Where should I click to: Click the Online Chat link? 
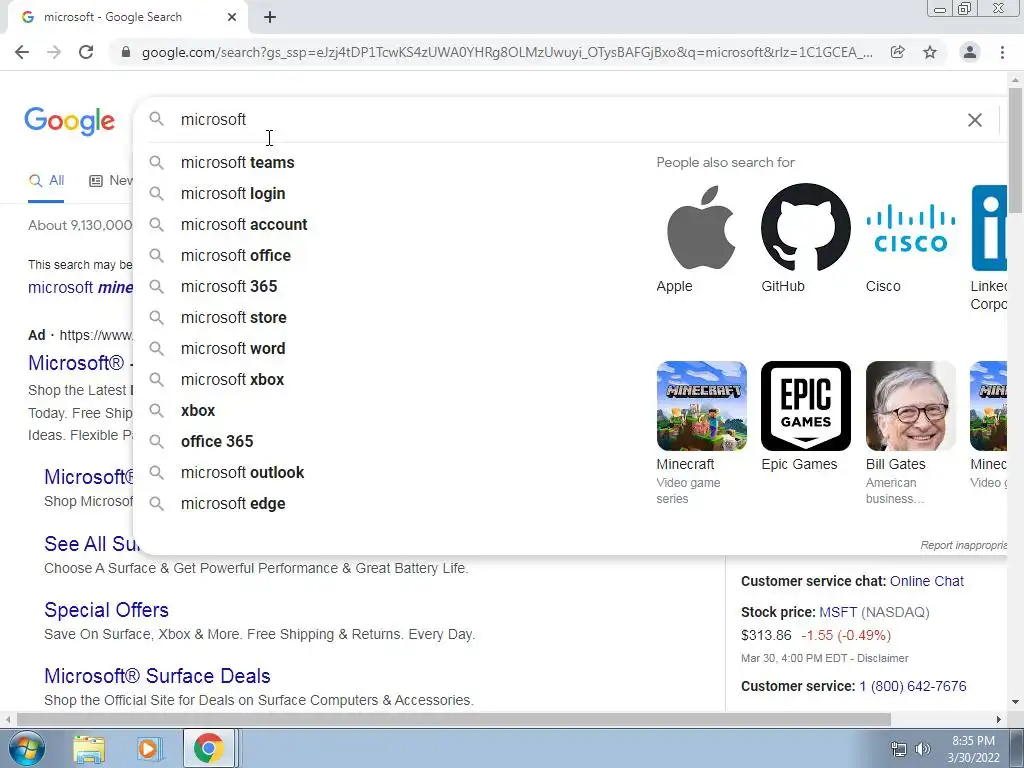click(x=927, y=581)
